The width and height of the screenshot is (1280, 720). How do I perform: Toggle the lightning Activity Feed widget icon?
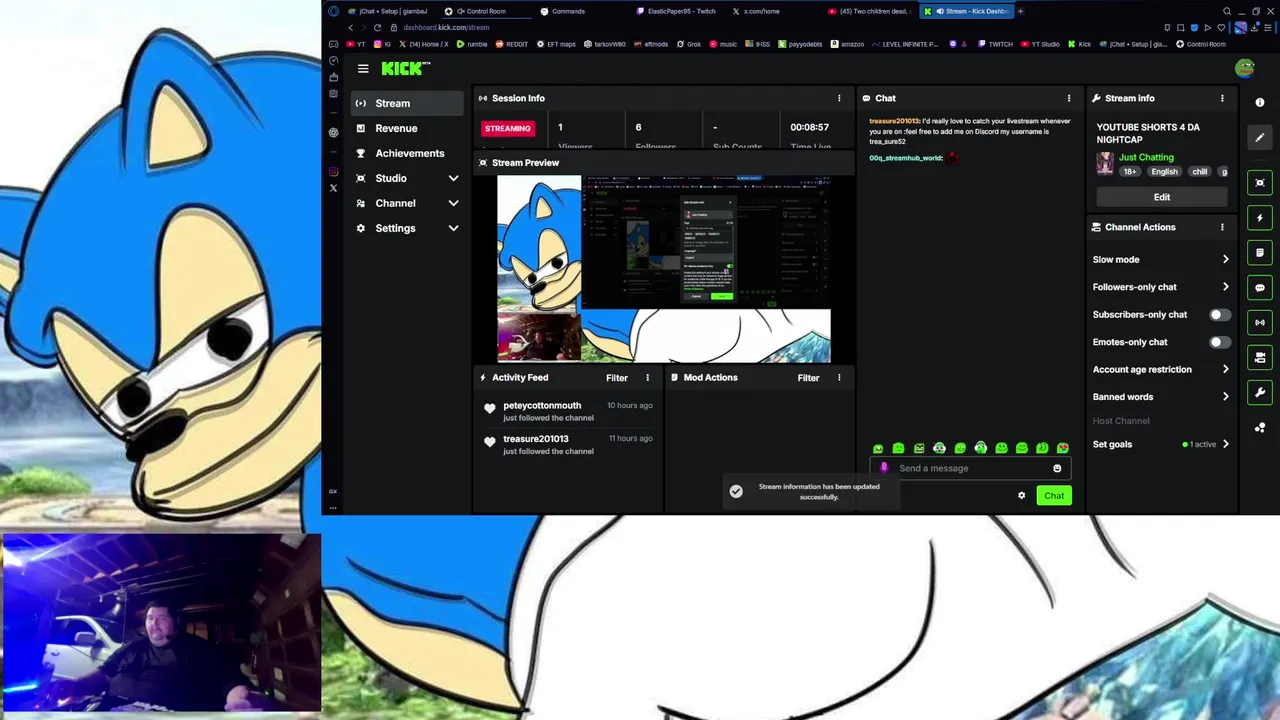coord(1260,217)
